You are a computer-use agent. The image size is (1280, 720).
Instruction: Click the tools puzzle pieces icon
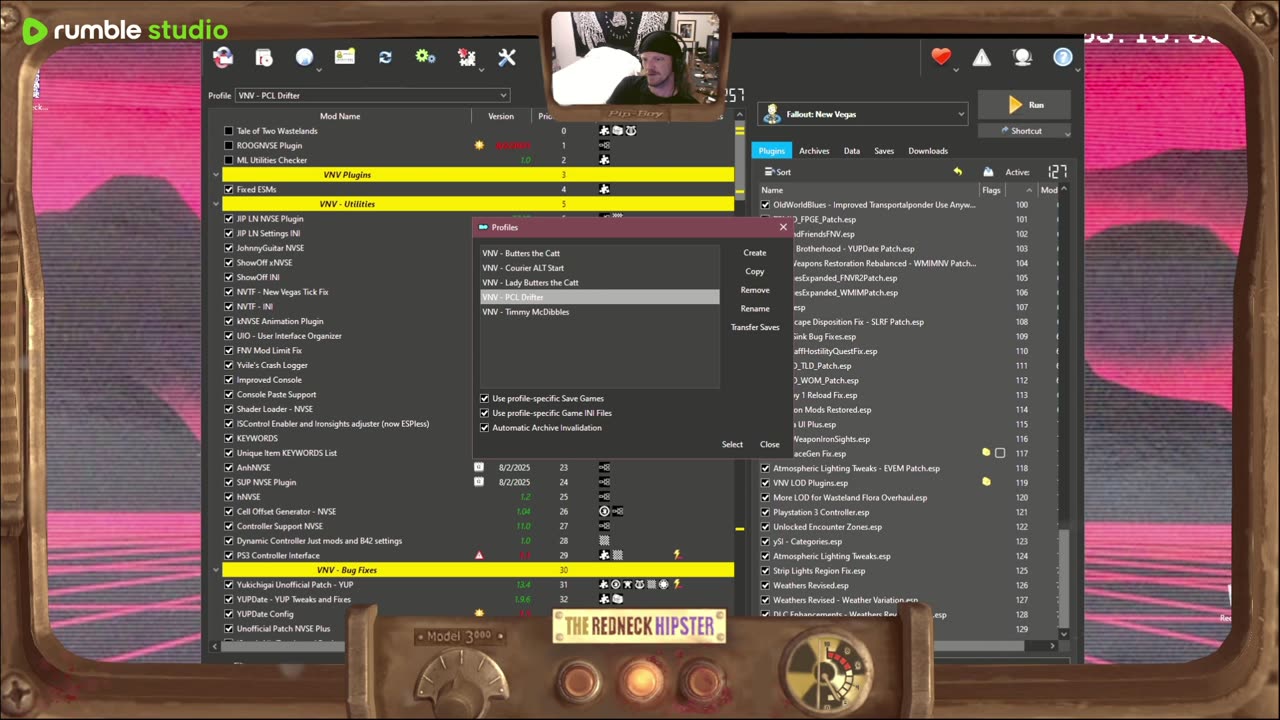tap(466, 58)
